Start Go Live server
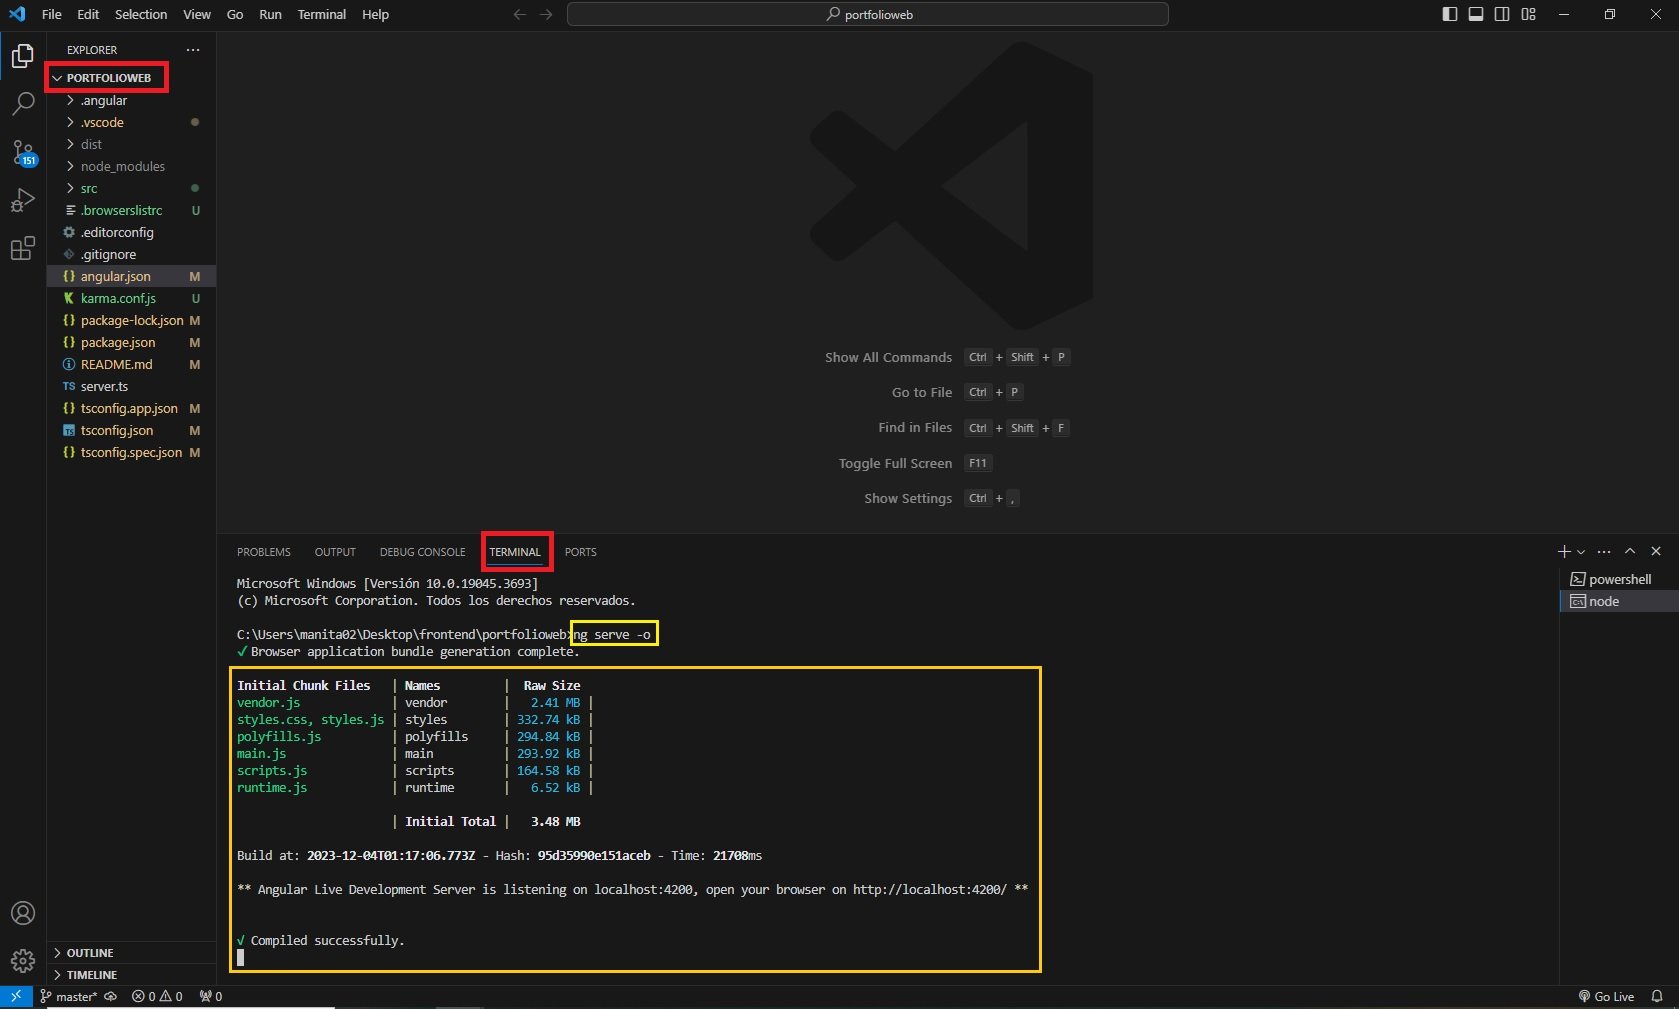The height and width of the screenshot is (1009, 1679). (x=1606, y=997)
